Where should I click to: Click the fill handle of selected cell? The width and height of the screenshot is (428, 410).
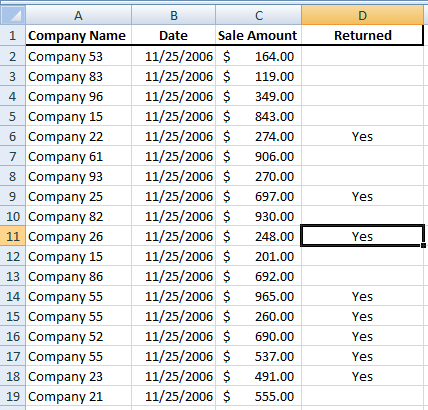point(423,245)
